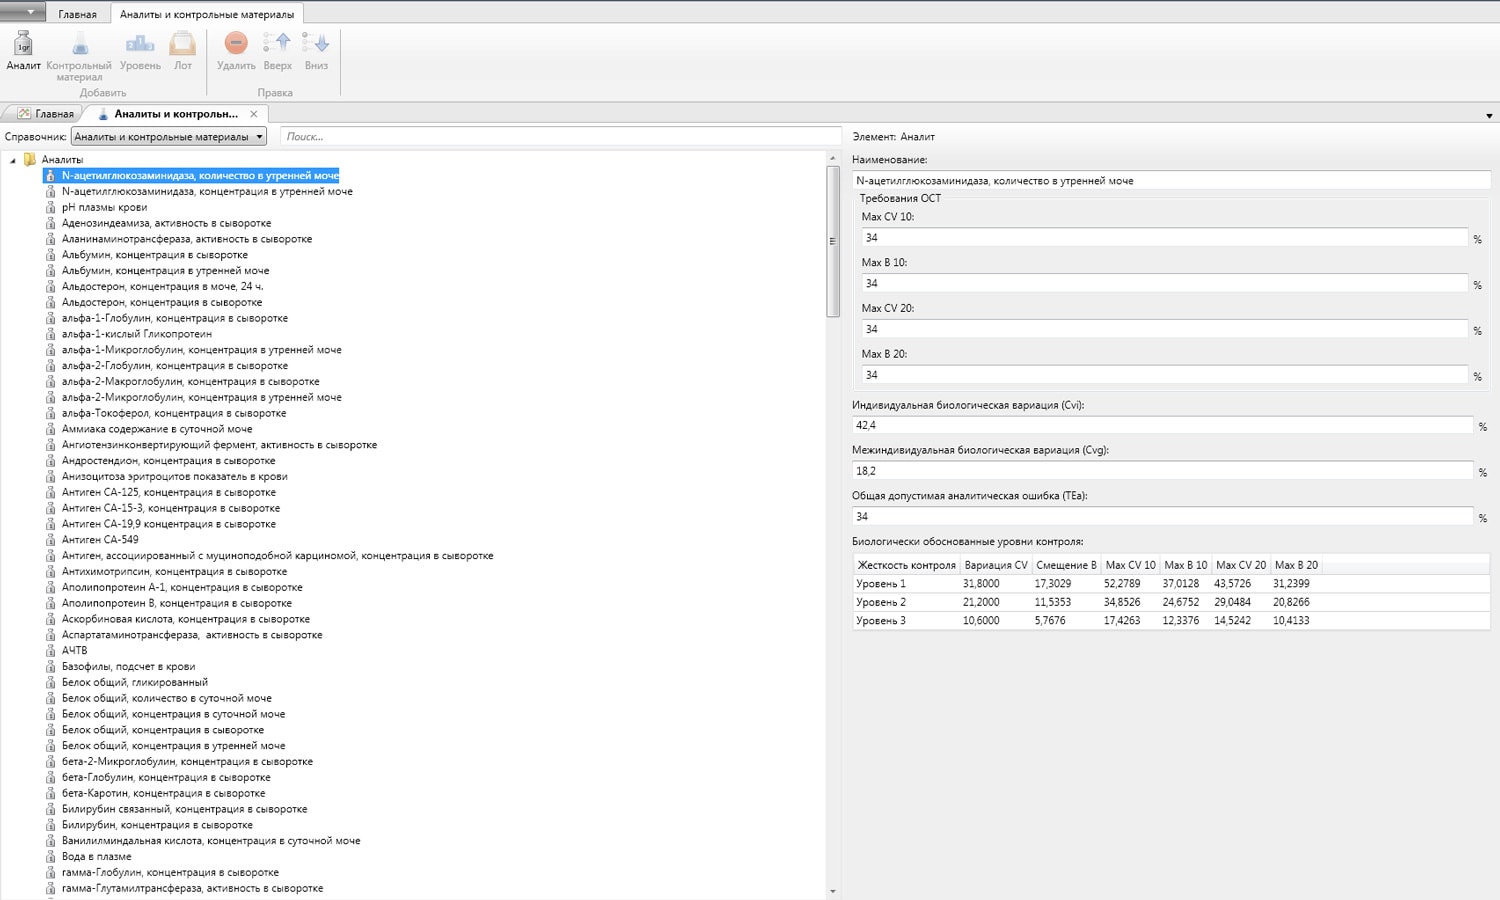Select Аналиты и контрольные материалы ribbon tab
The image size is (1500, 900).
point(207,14)
